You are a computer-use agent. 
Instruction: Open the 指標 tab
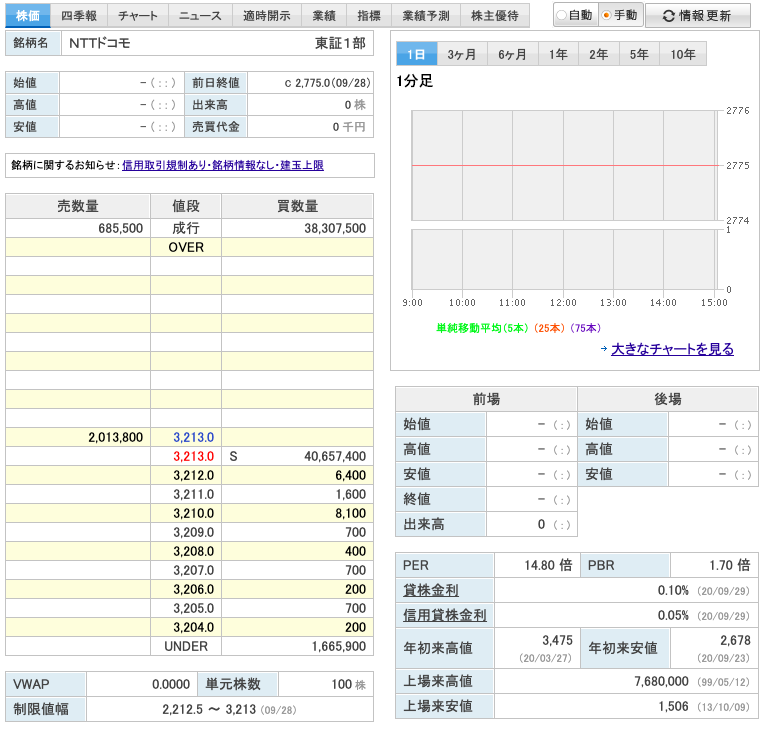(x=369, y=16)
